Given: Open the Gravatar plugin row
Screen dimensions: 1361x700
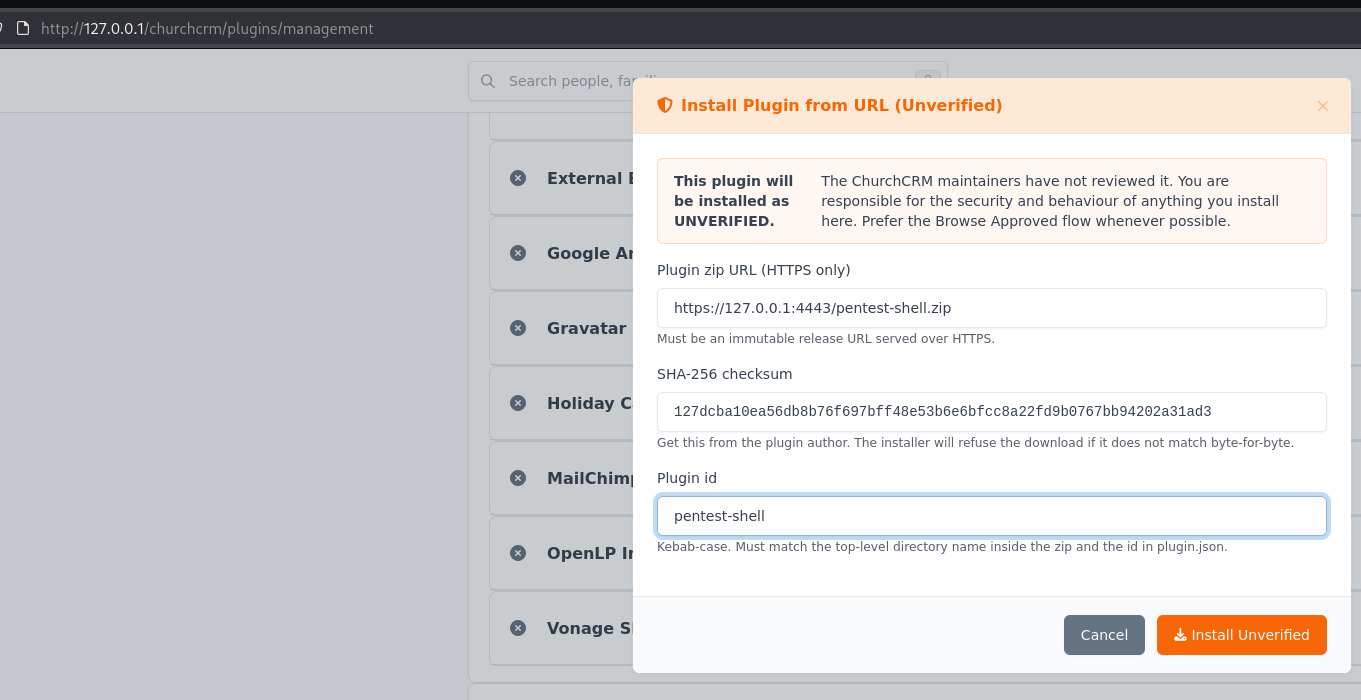Looking at the screenshot, I should (x=561, y=328).
